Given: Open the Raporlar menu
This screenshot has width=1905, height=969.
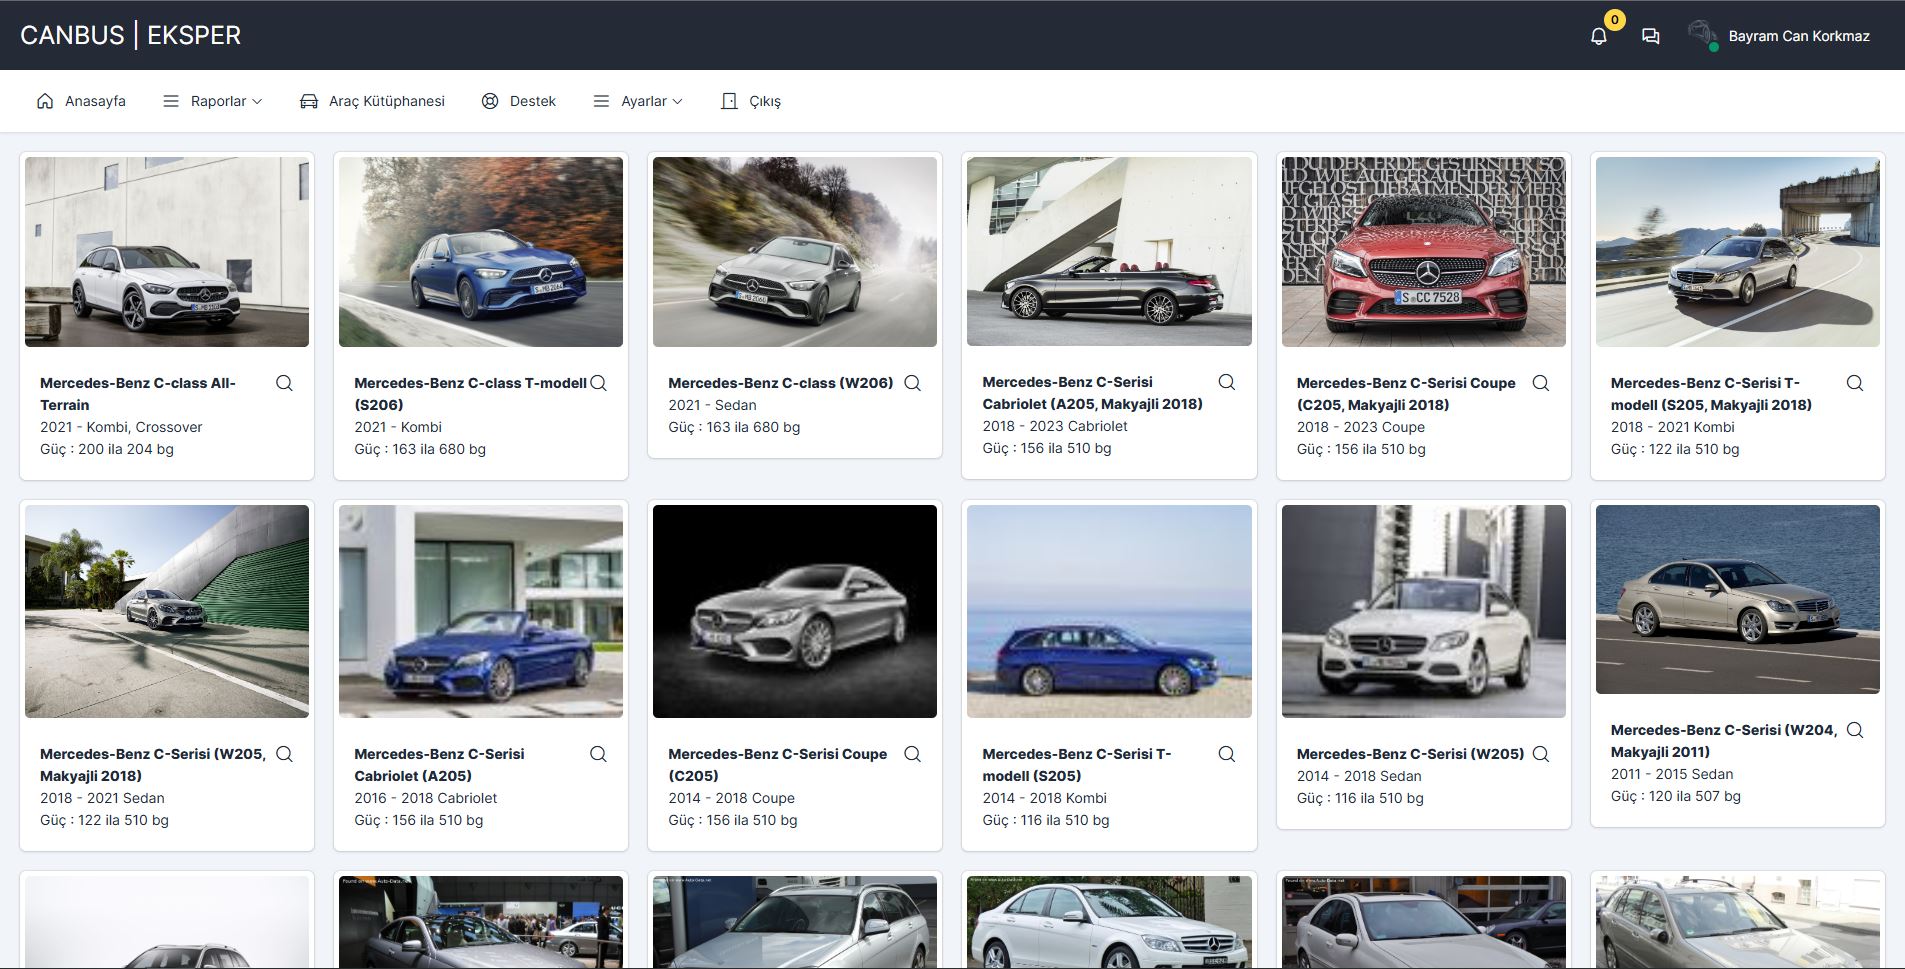Looking at the screenshot, I should tap(213, 101).
